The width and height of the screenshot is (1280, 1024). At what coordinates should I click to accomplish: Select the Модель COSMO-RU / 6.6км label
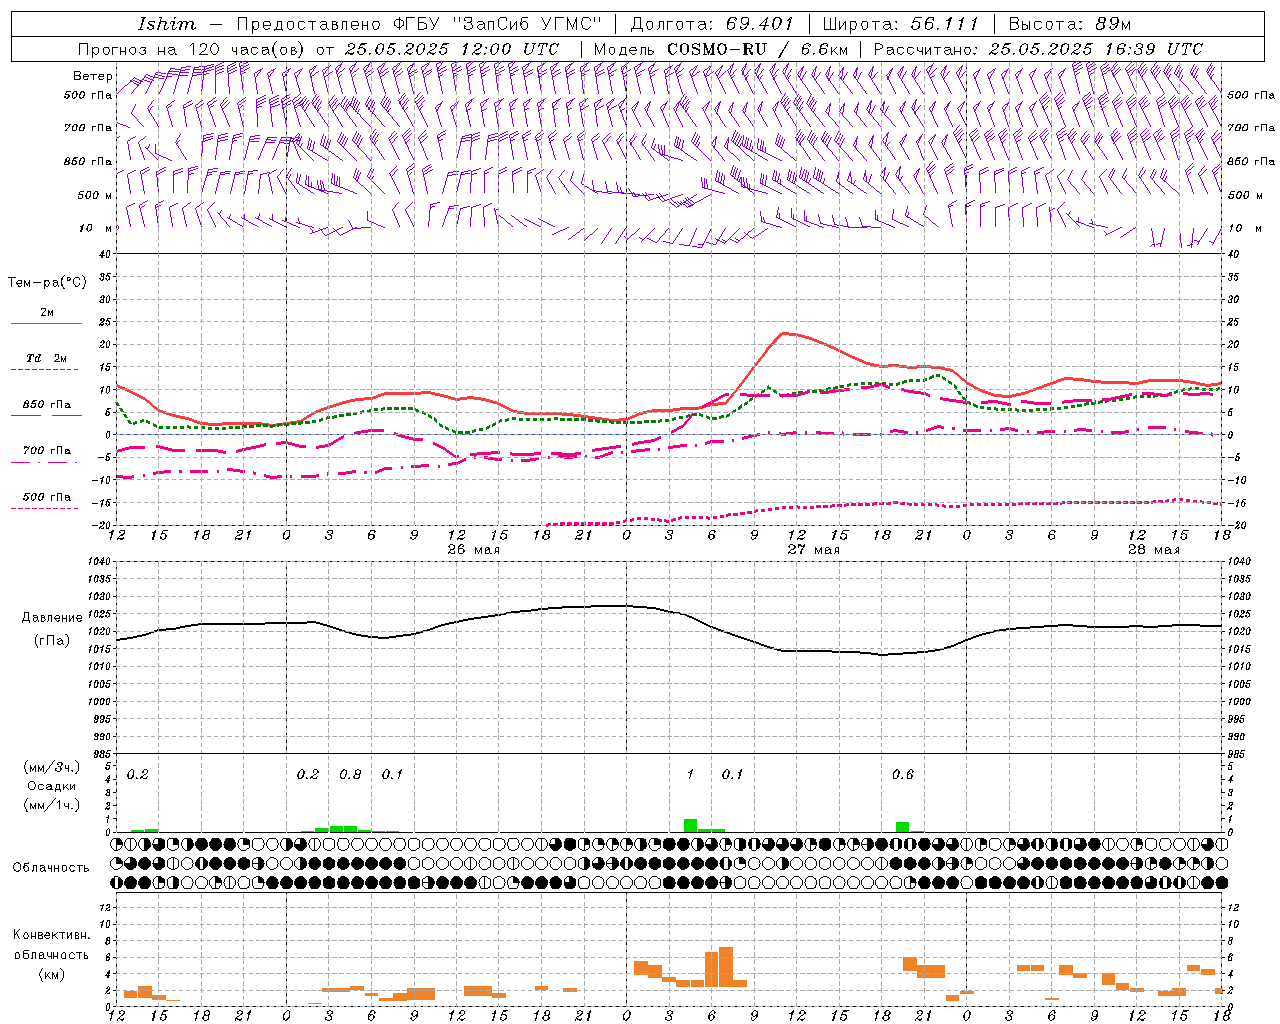[x=721, y=49]
